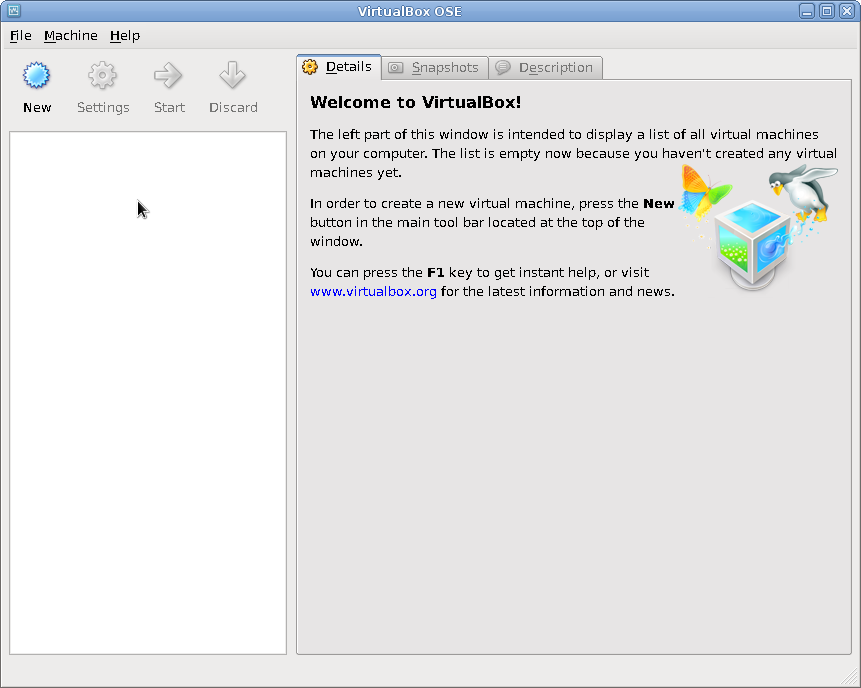Switch to the Details tab
861x688 pixels.
(338, 67)
